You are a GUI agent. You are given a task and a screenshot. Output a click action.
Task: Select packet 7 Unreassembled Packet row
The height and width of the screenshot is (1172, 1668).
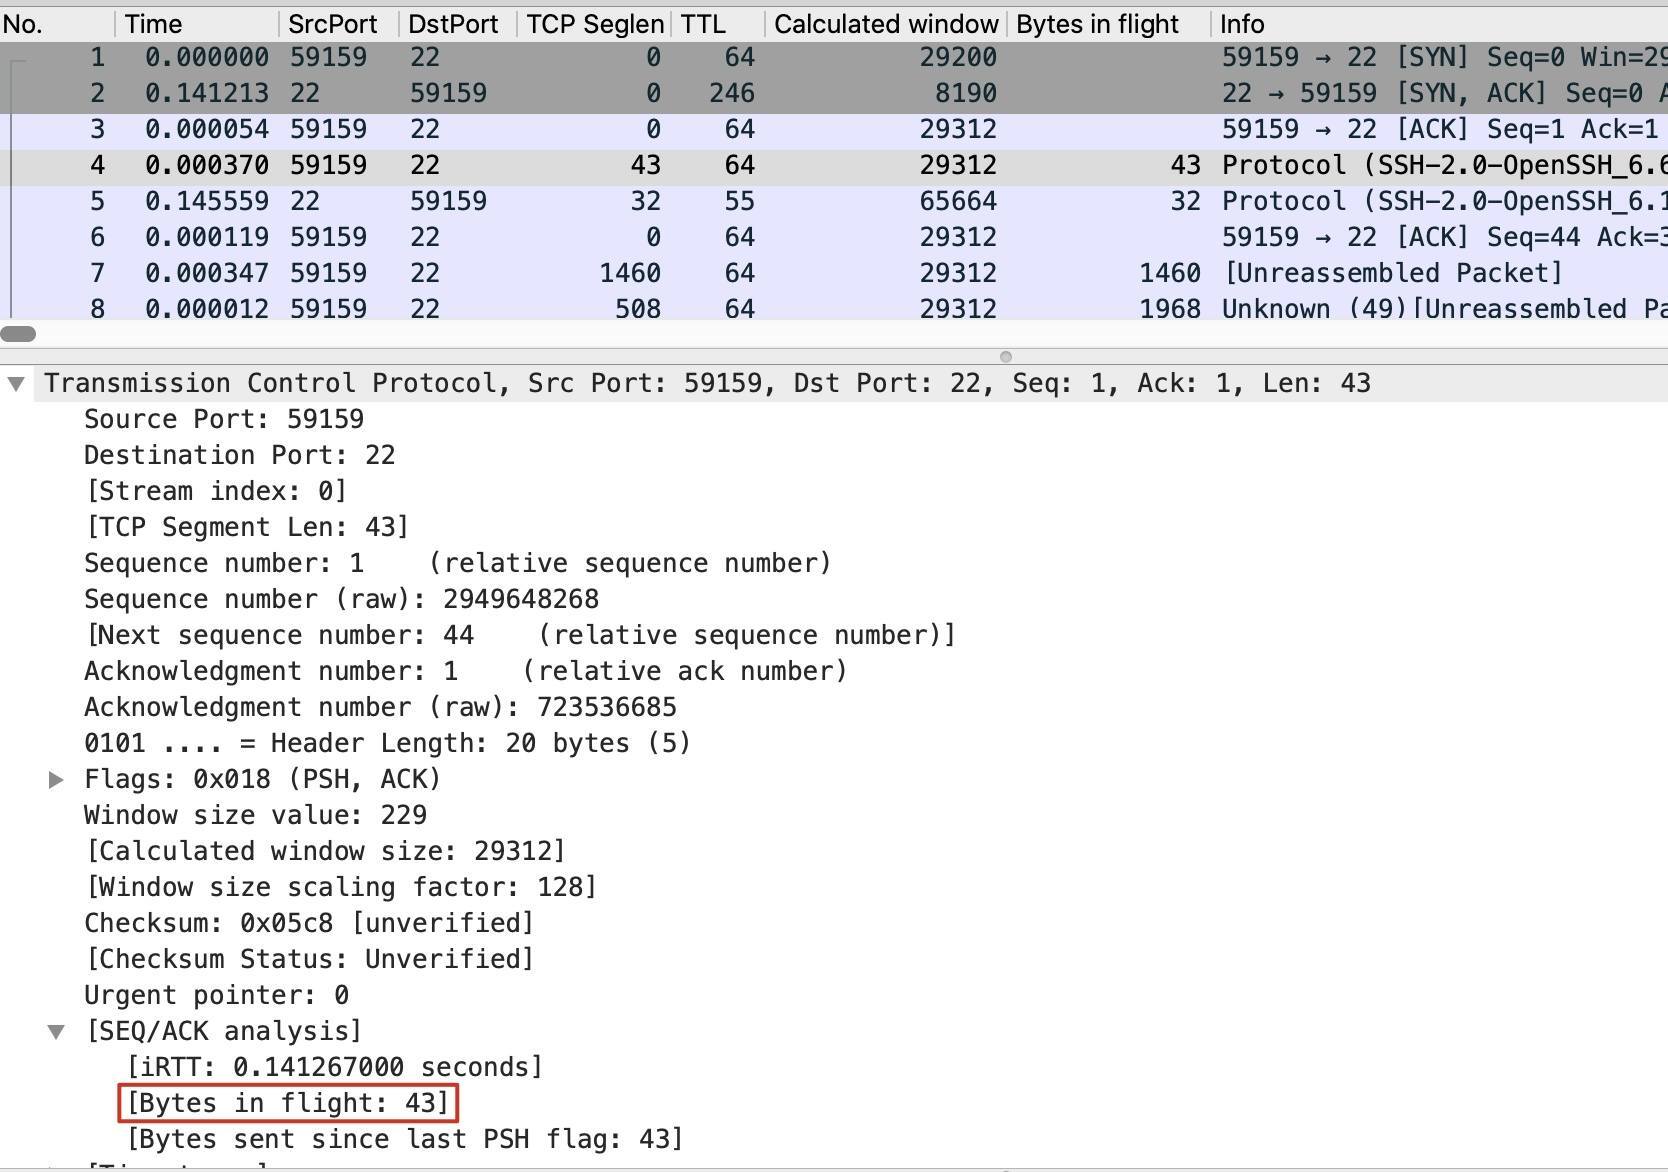pos(700,274)
